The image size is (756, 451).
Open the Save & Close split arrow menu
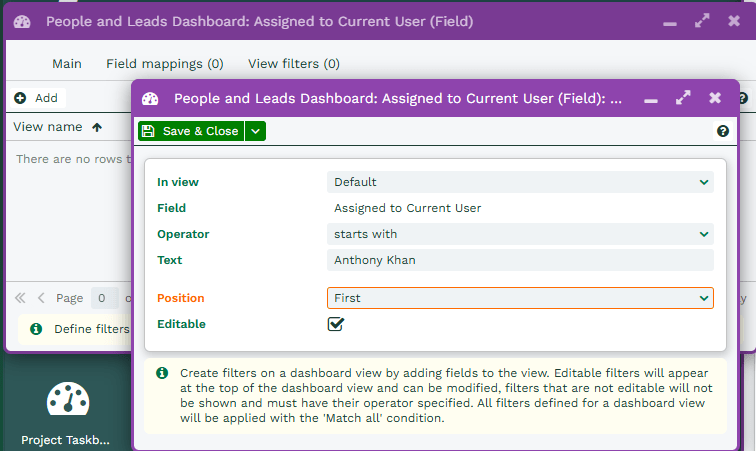click(x=256, y=131)
